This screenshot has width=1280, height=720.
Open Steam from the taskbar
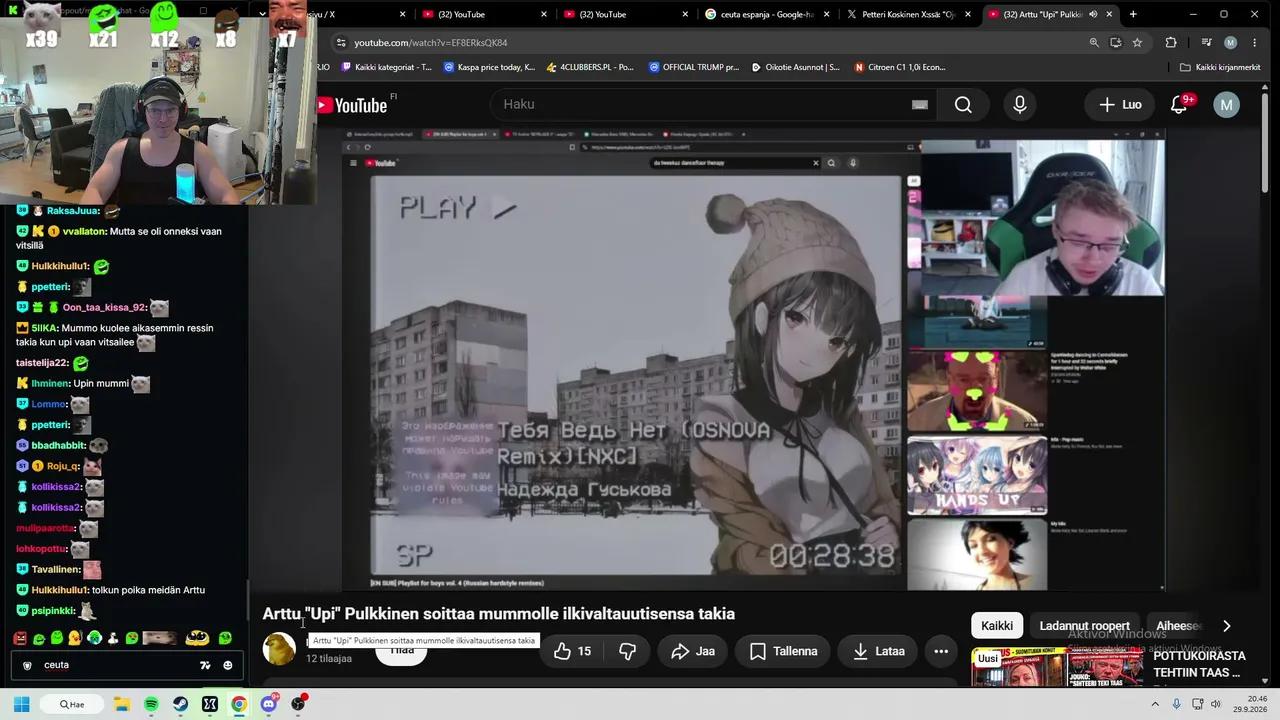tap(180, 704)
